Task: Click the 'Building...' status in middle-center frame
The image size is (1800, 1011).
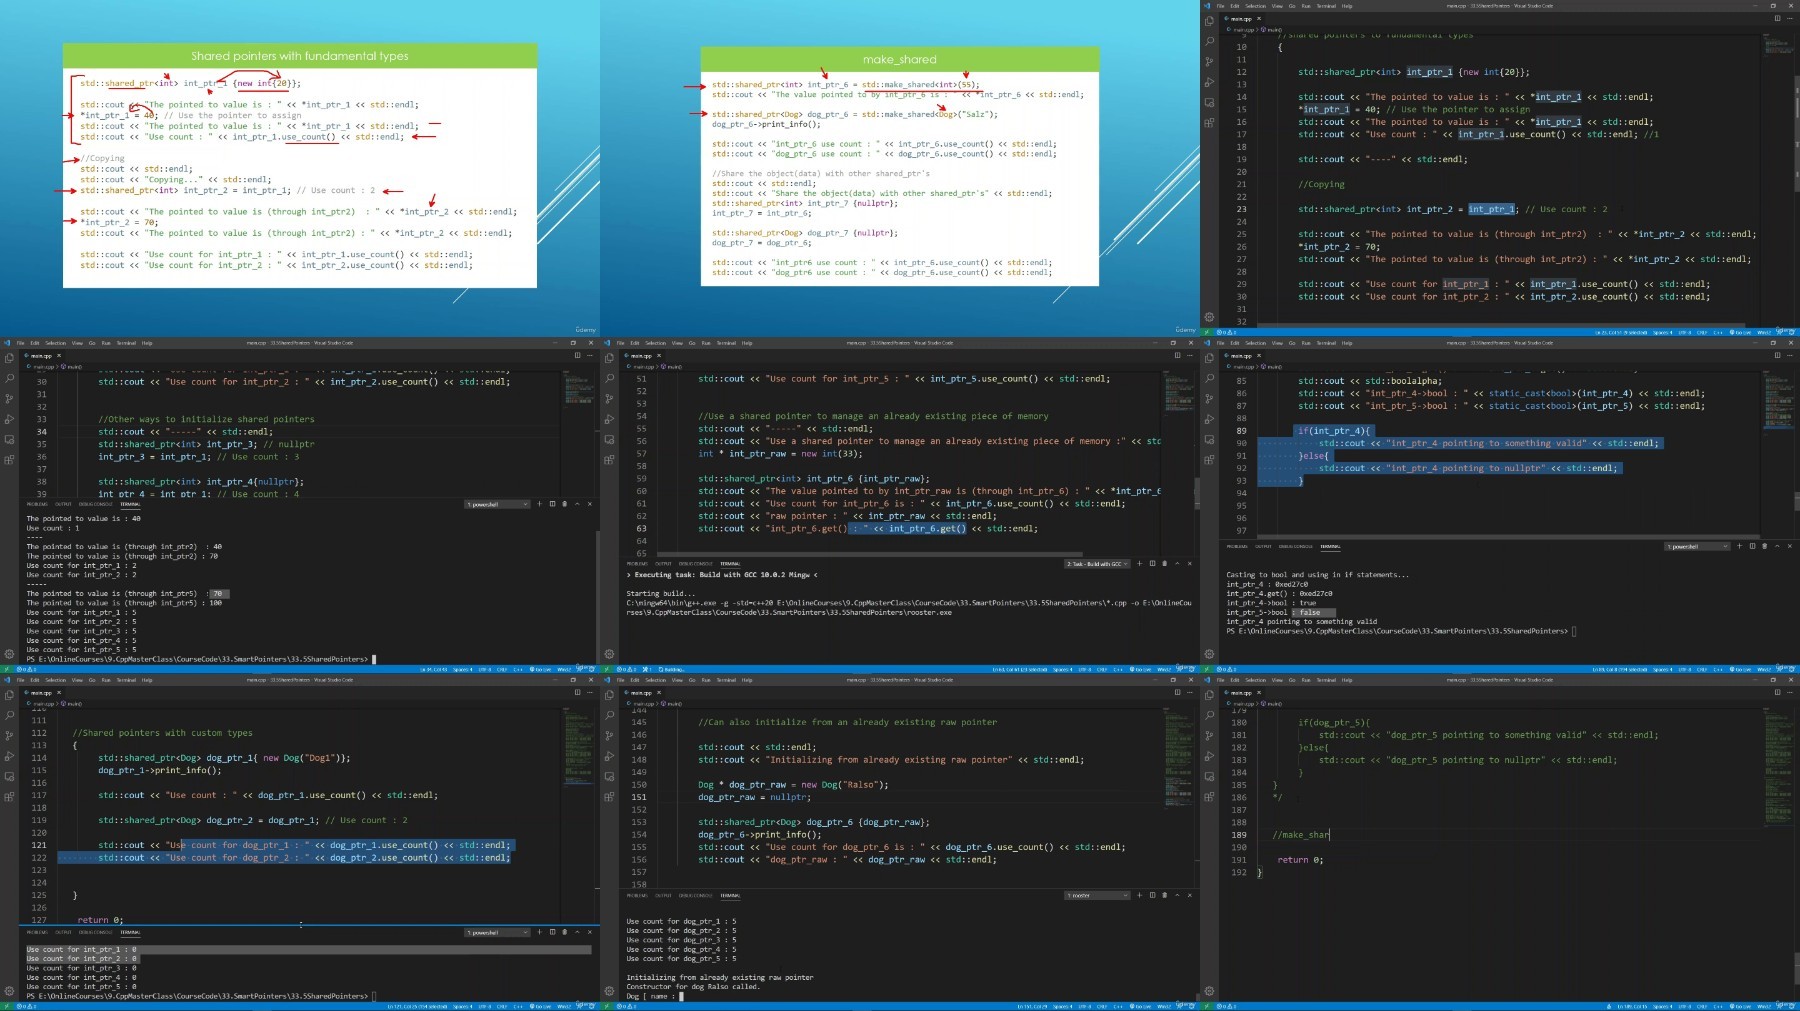Action: [x=672, y=669]
